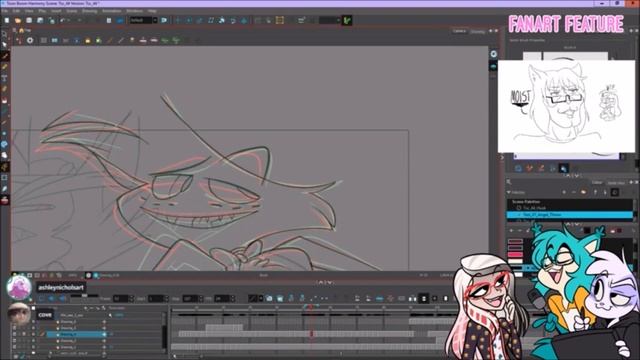Click the Save scene icon

[x=29, y=20]
